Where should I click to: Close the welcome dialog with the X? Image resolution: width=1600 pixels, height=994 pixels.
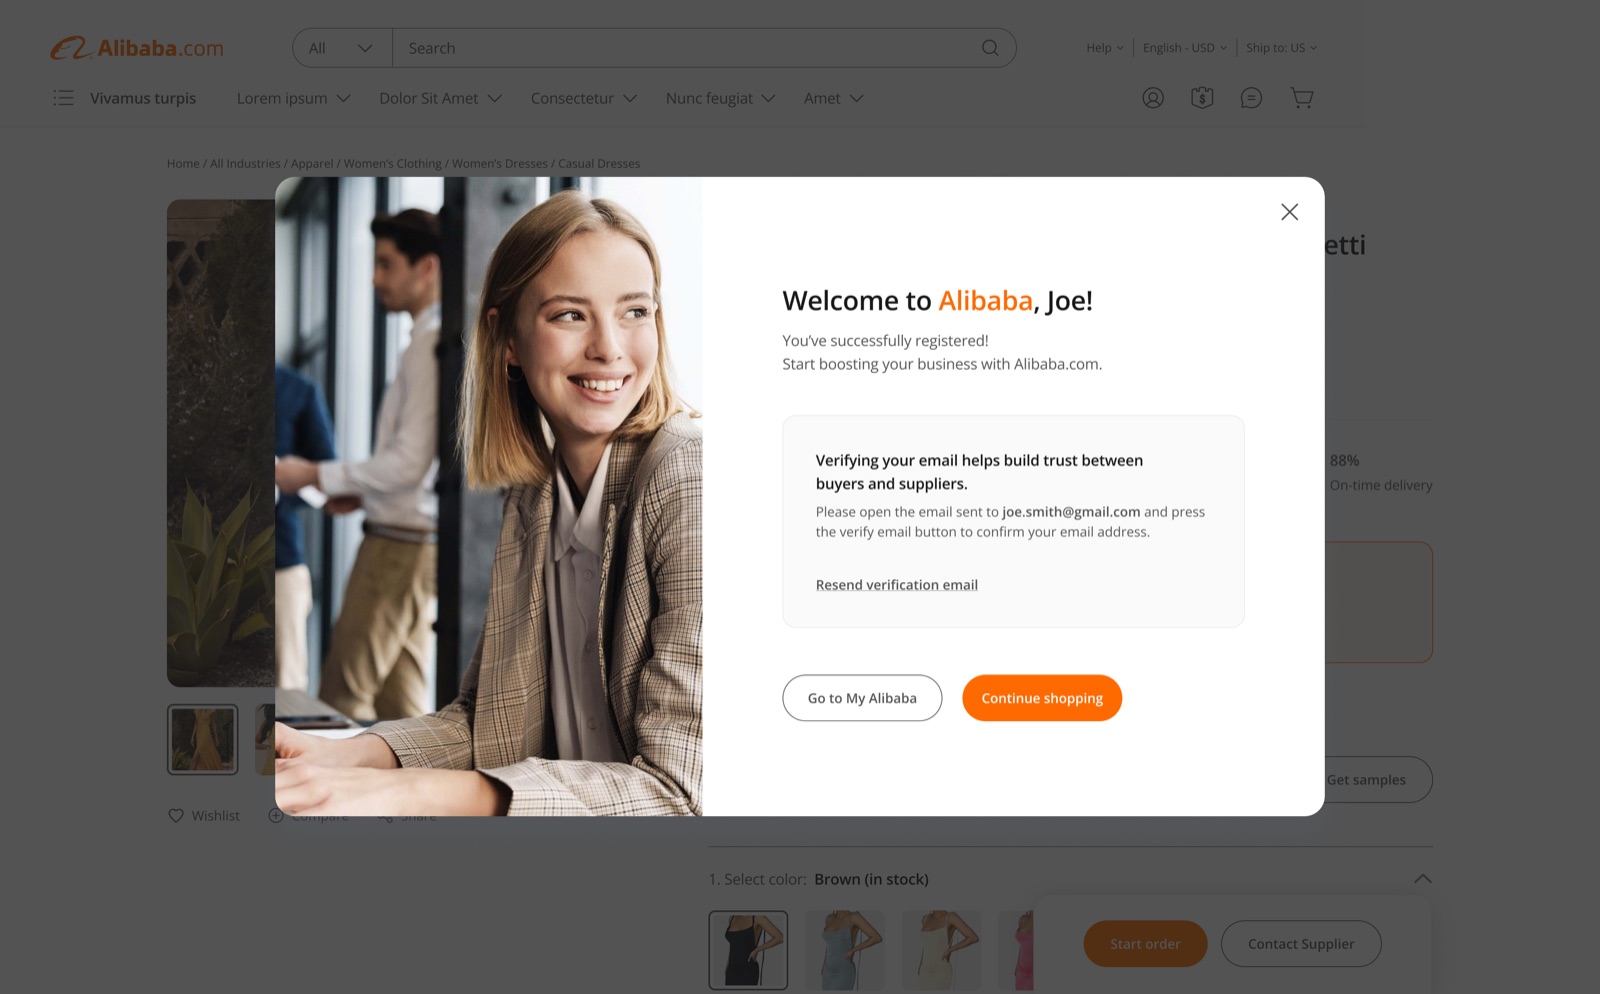1290,212
